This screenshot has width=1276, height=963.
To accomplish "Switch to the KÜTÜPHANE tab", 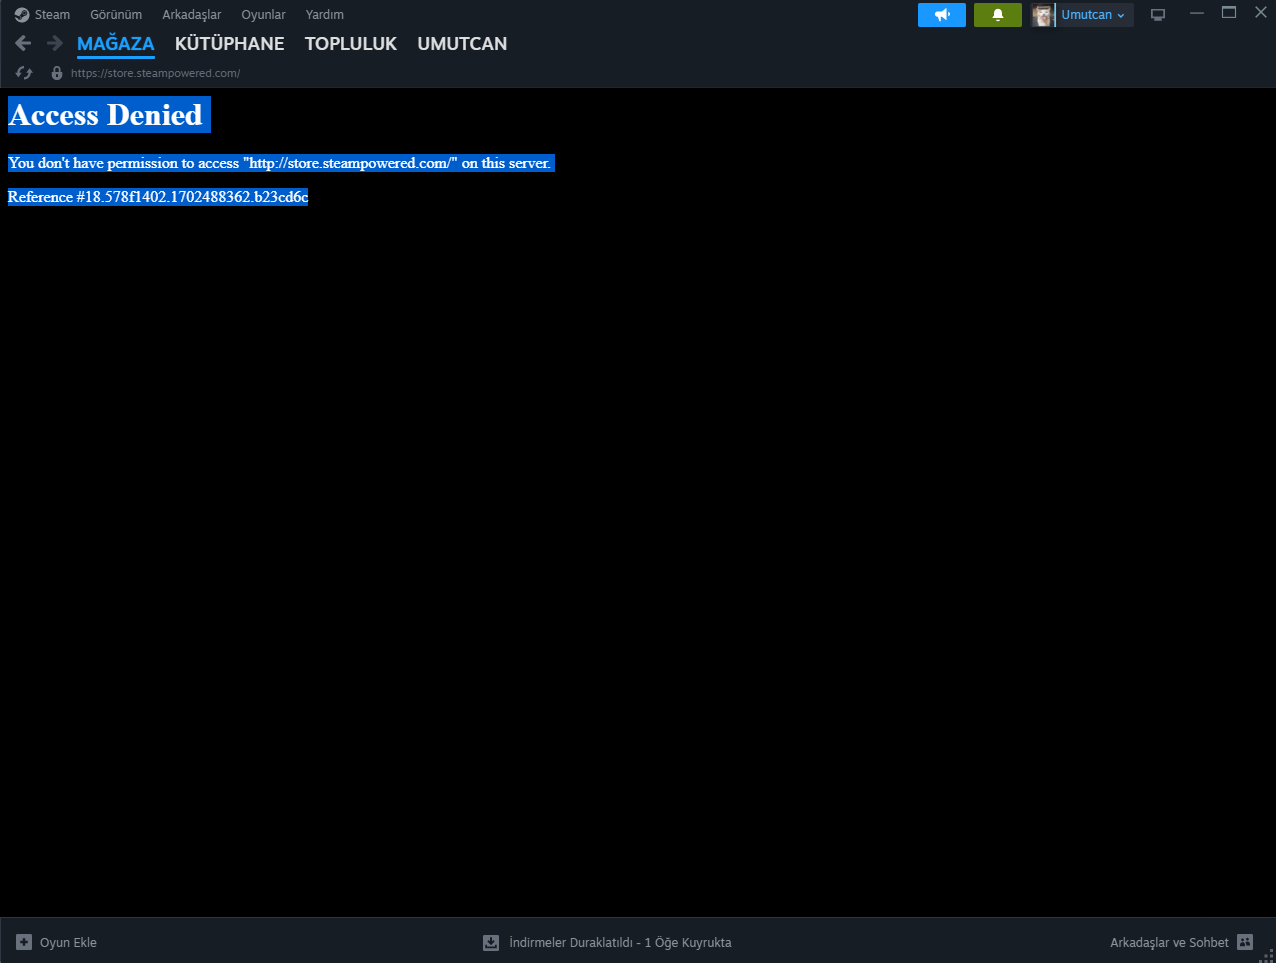I will [230, 44].
